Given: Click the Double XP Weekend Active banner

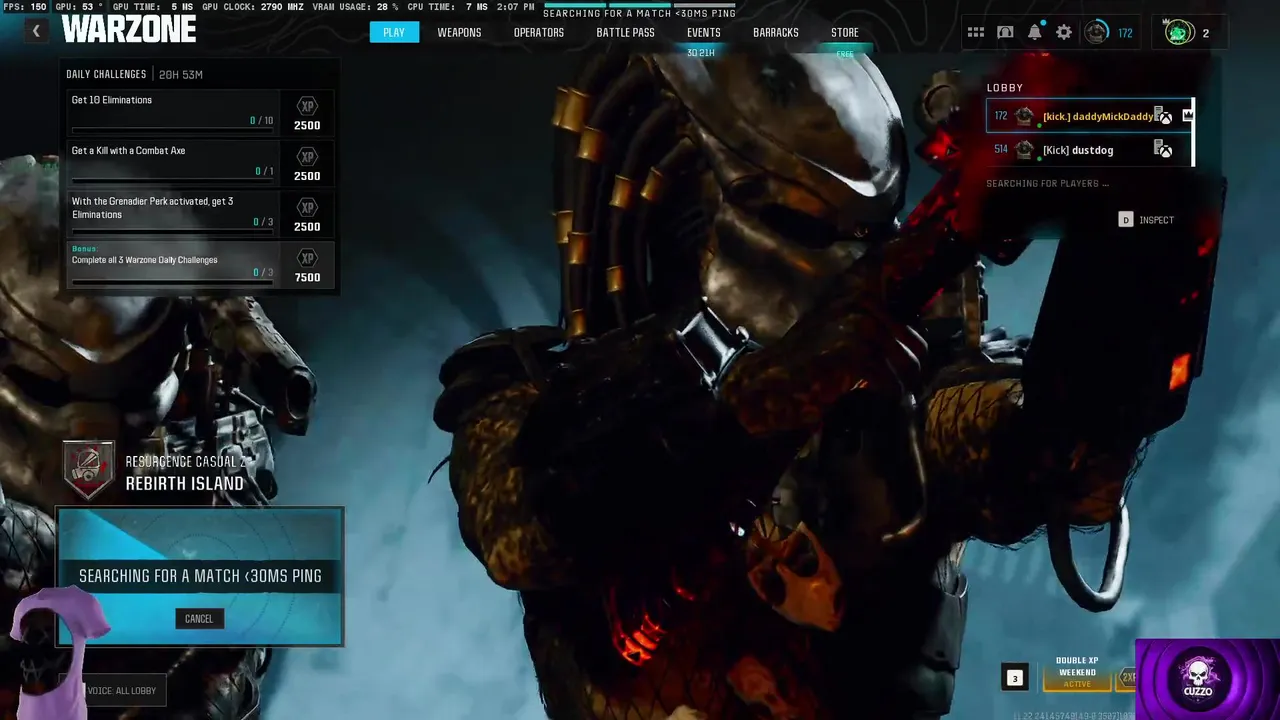Looking at the screenshot, I should point(1077,672).
